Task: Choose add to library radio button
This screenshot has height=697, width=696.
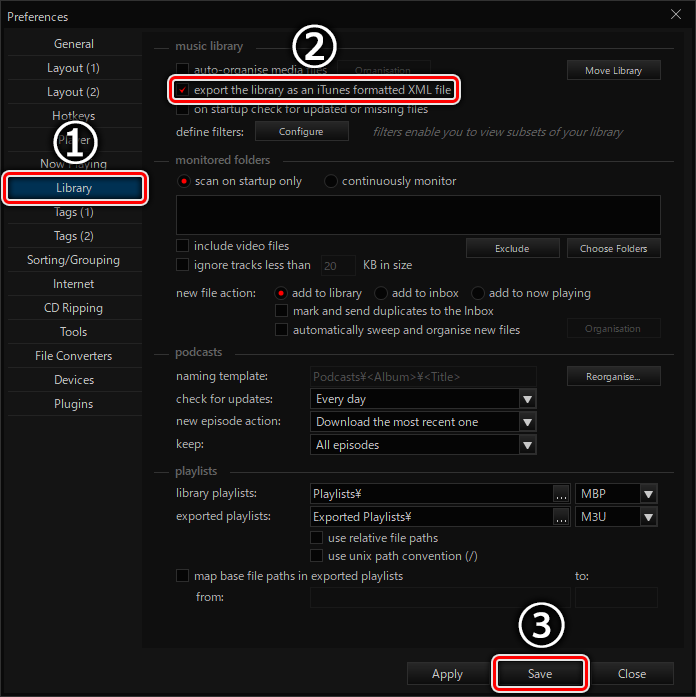Action: click(x=281, y=293)
